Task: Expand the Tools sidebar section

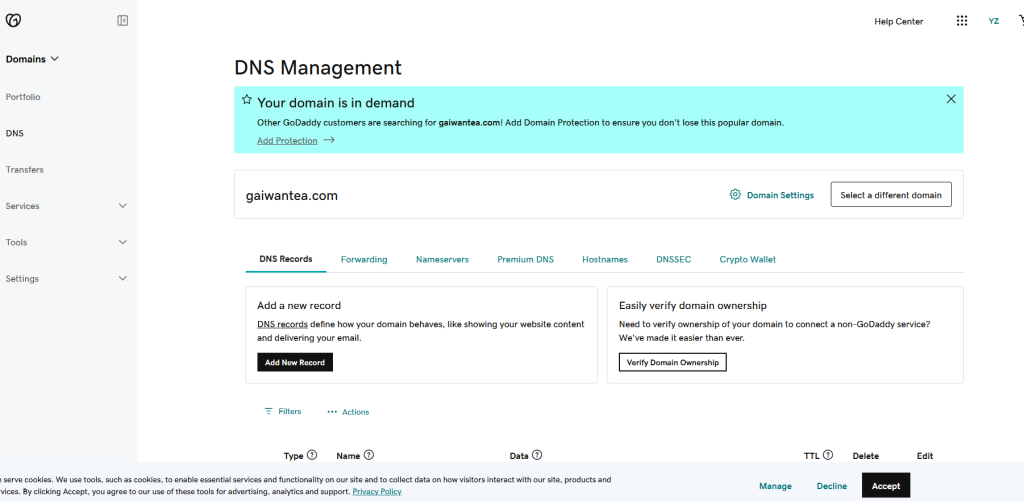Action: [x=122, y=242]
